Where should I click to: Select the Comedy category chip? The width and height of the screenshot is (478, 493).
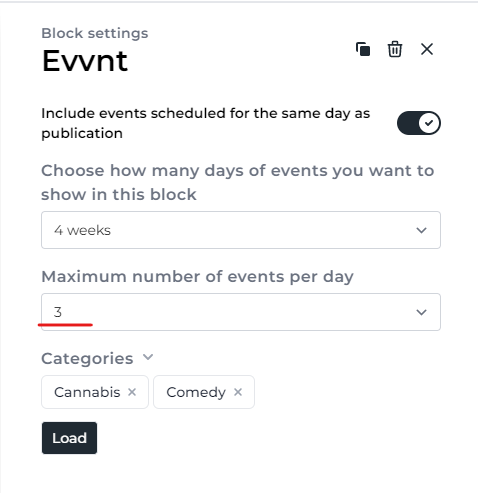[204, 392]
